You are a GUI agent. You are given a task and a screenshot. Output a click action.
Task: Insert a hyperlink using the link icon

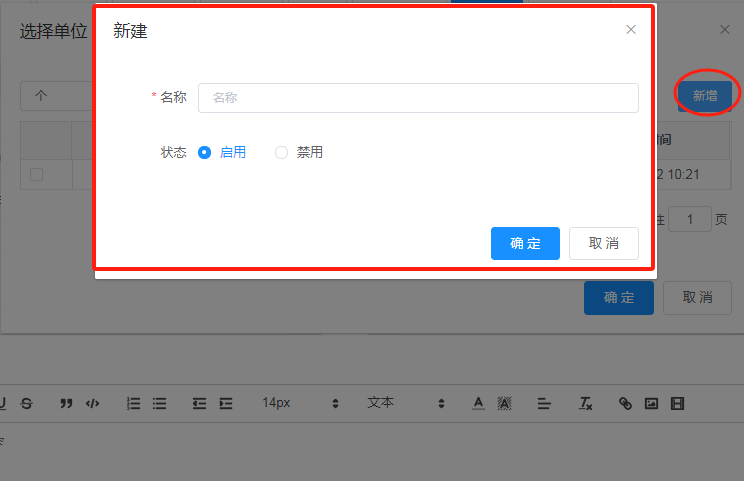[625, 403]
